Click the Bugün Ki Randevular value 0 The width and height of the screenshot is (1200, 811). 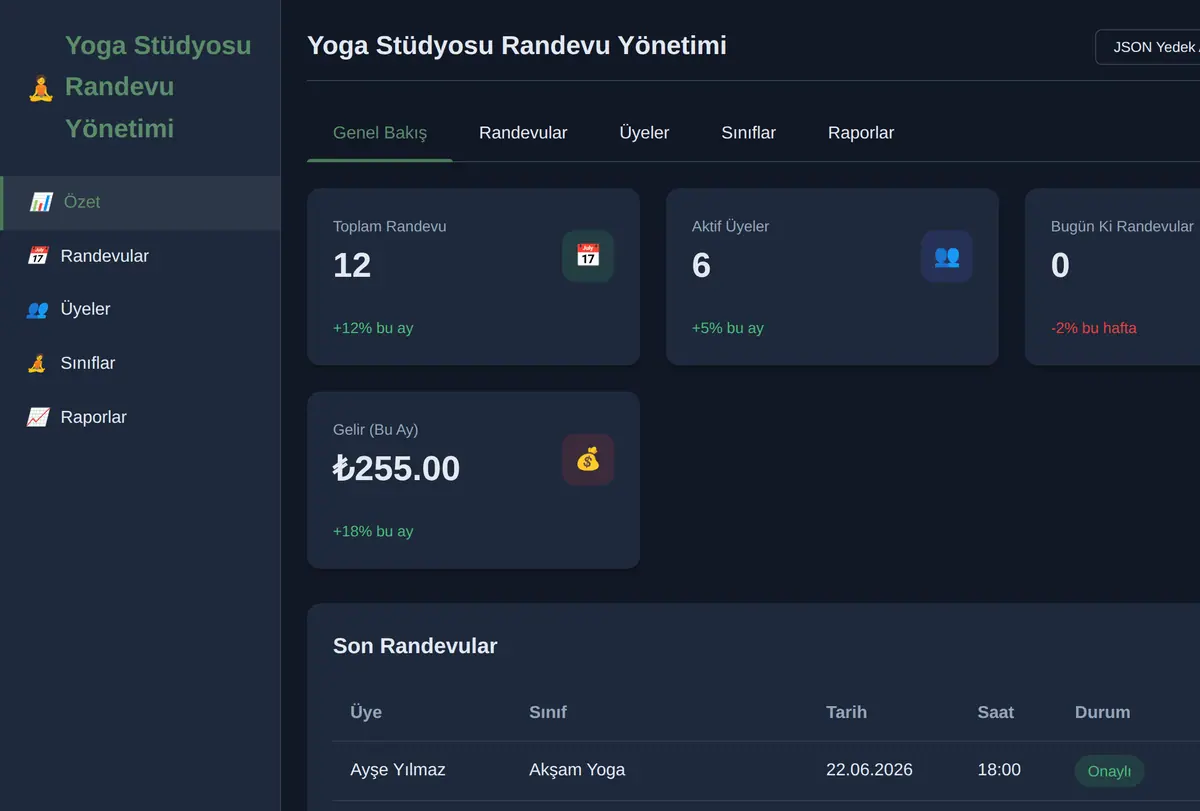tap(1060, 265)
